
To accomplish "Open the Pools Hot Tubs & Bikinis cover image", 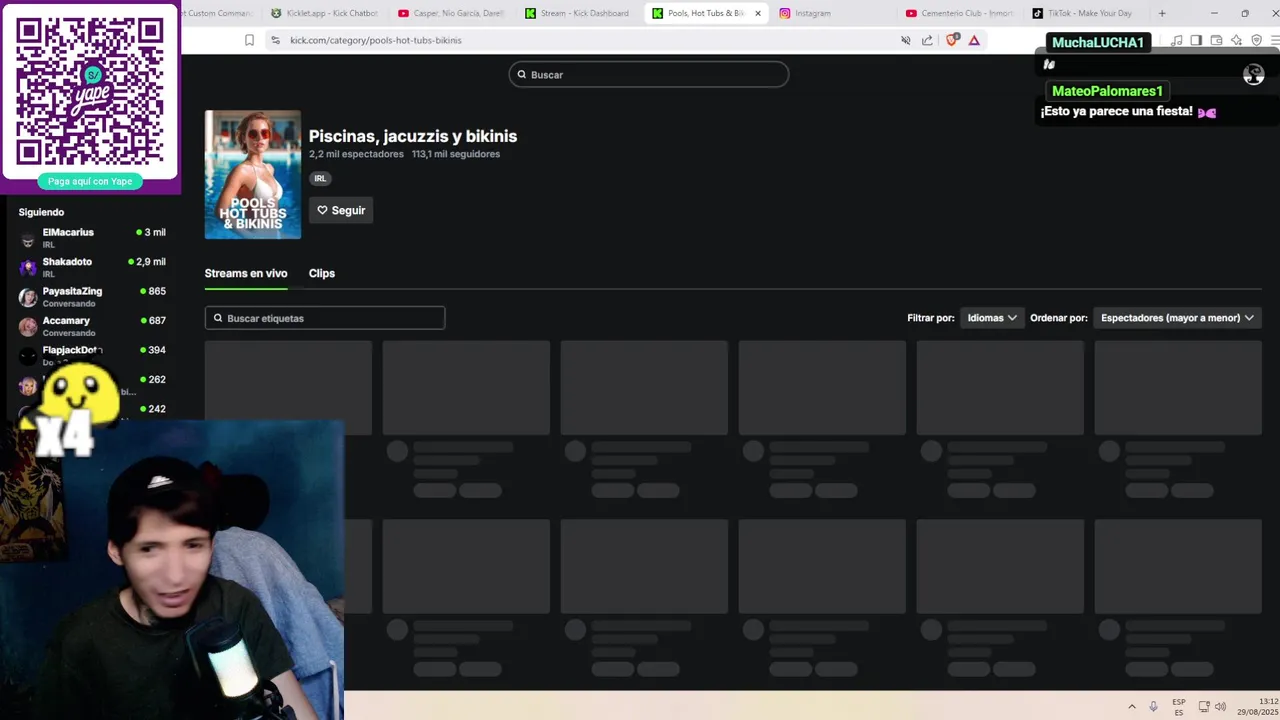I will [x=253, y=175].
